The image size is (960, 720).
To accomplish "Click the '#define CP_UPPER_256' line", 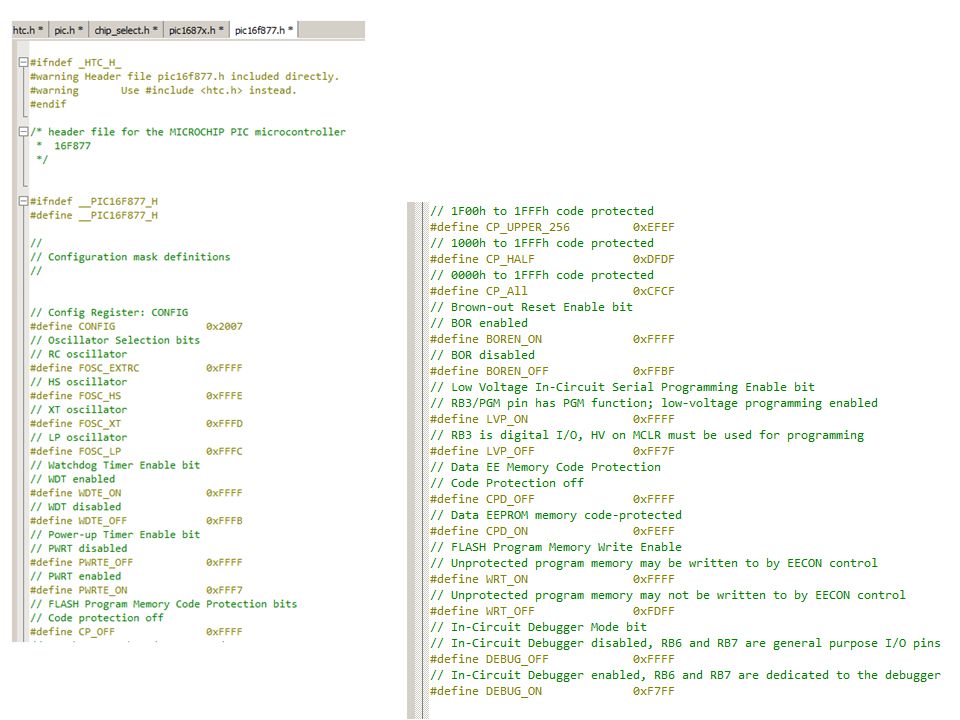I will coord(552,227).
